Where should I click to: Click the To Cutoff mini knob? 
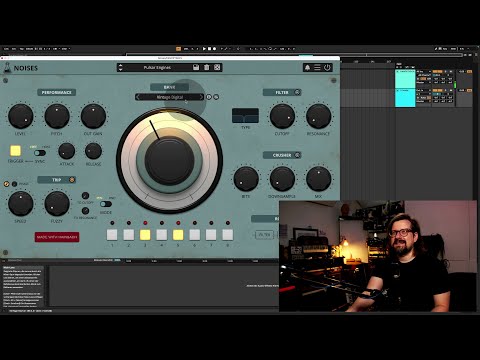pyautogui.click(x=85, y=195)
